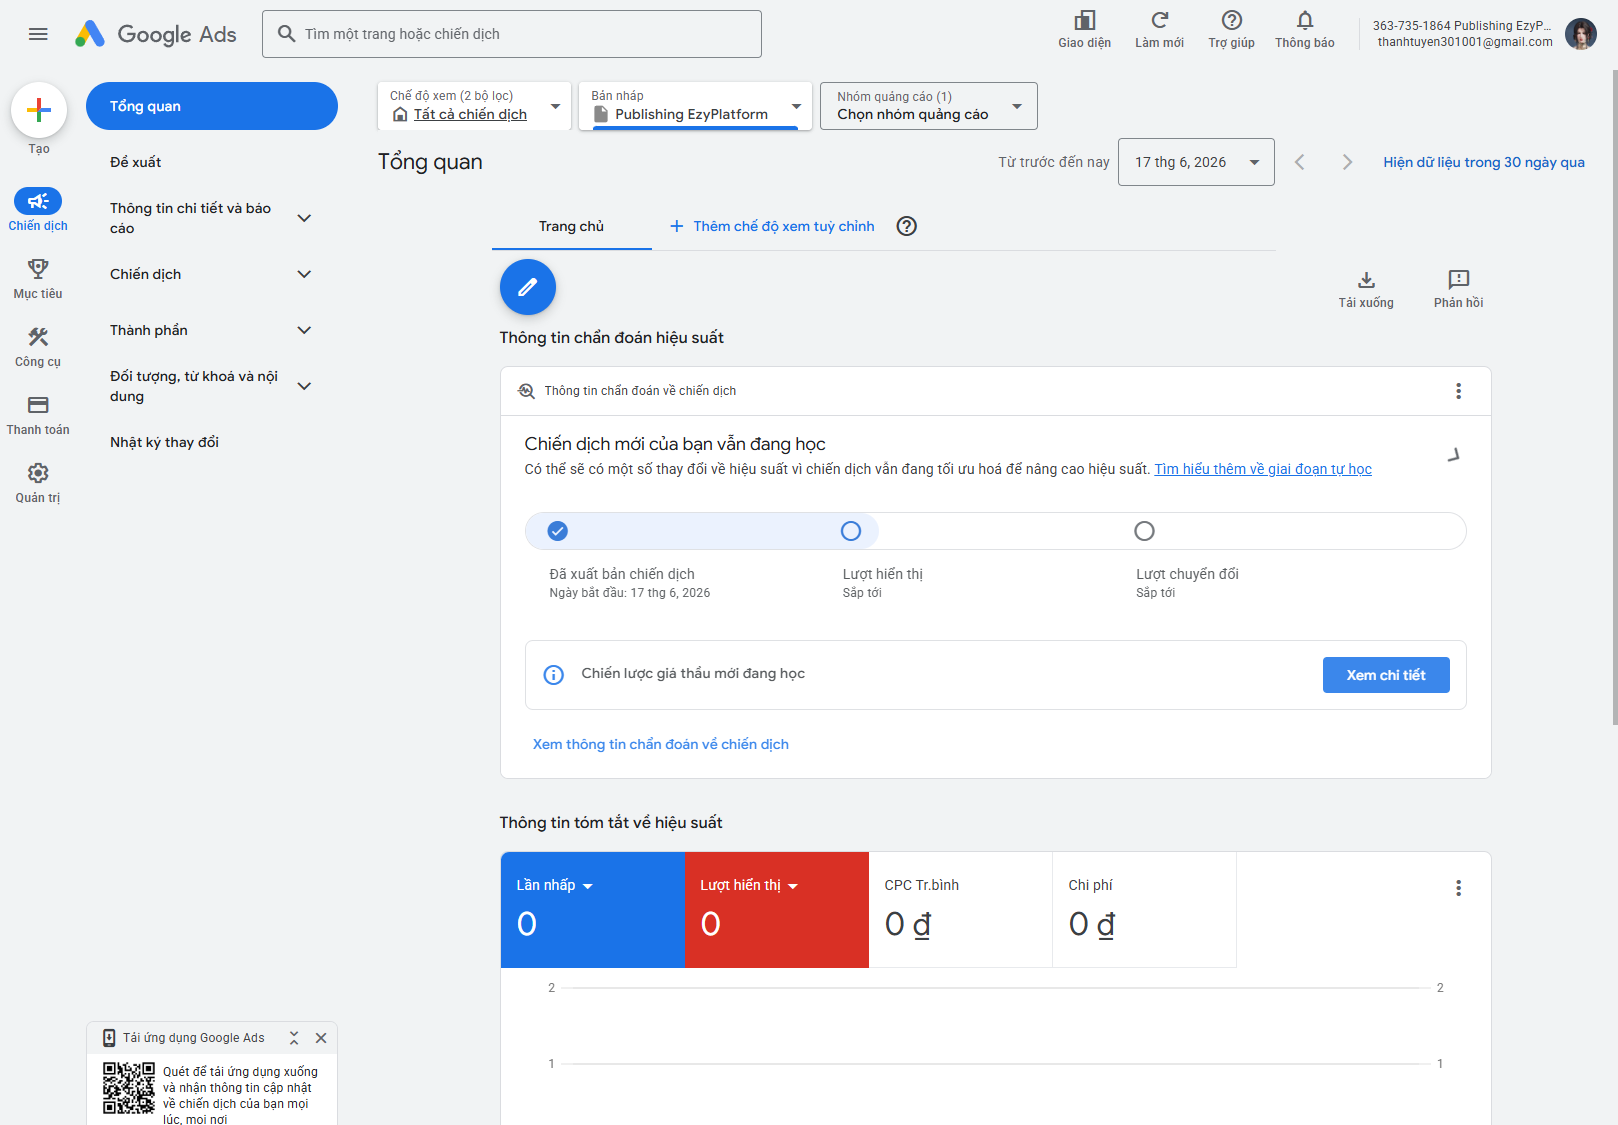Open the account profile avatar
The width and height of the screenshot is (1618, 1125).
pyautogui.click(x=1581, y=34)
